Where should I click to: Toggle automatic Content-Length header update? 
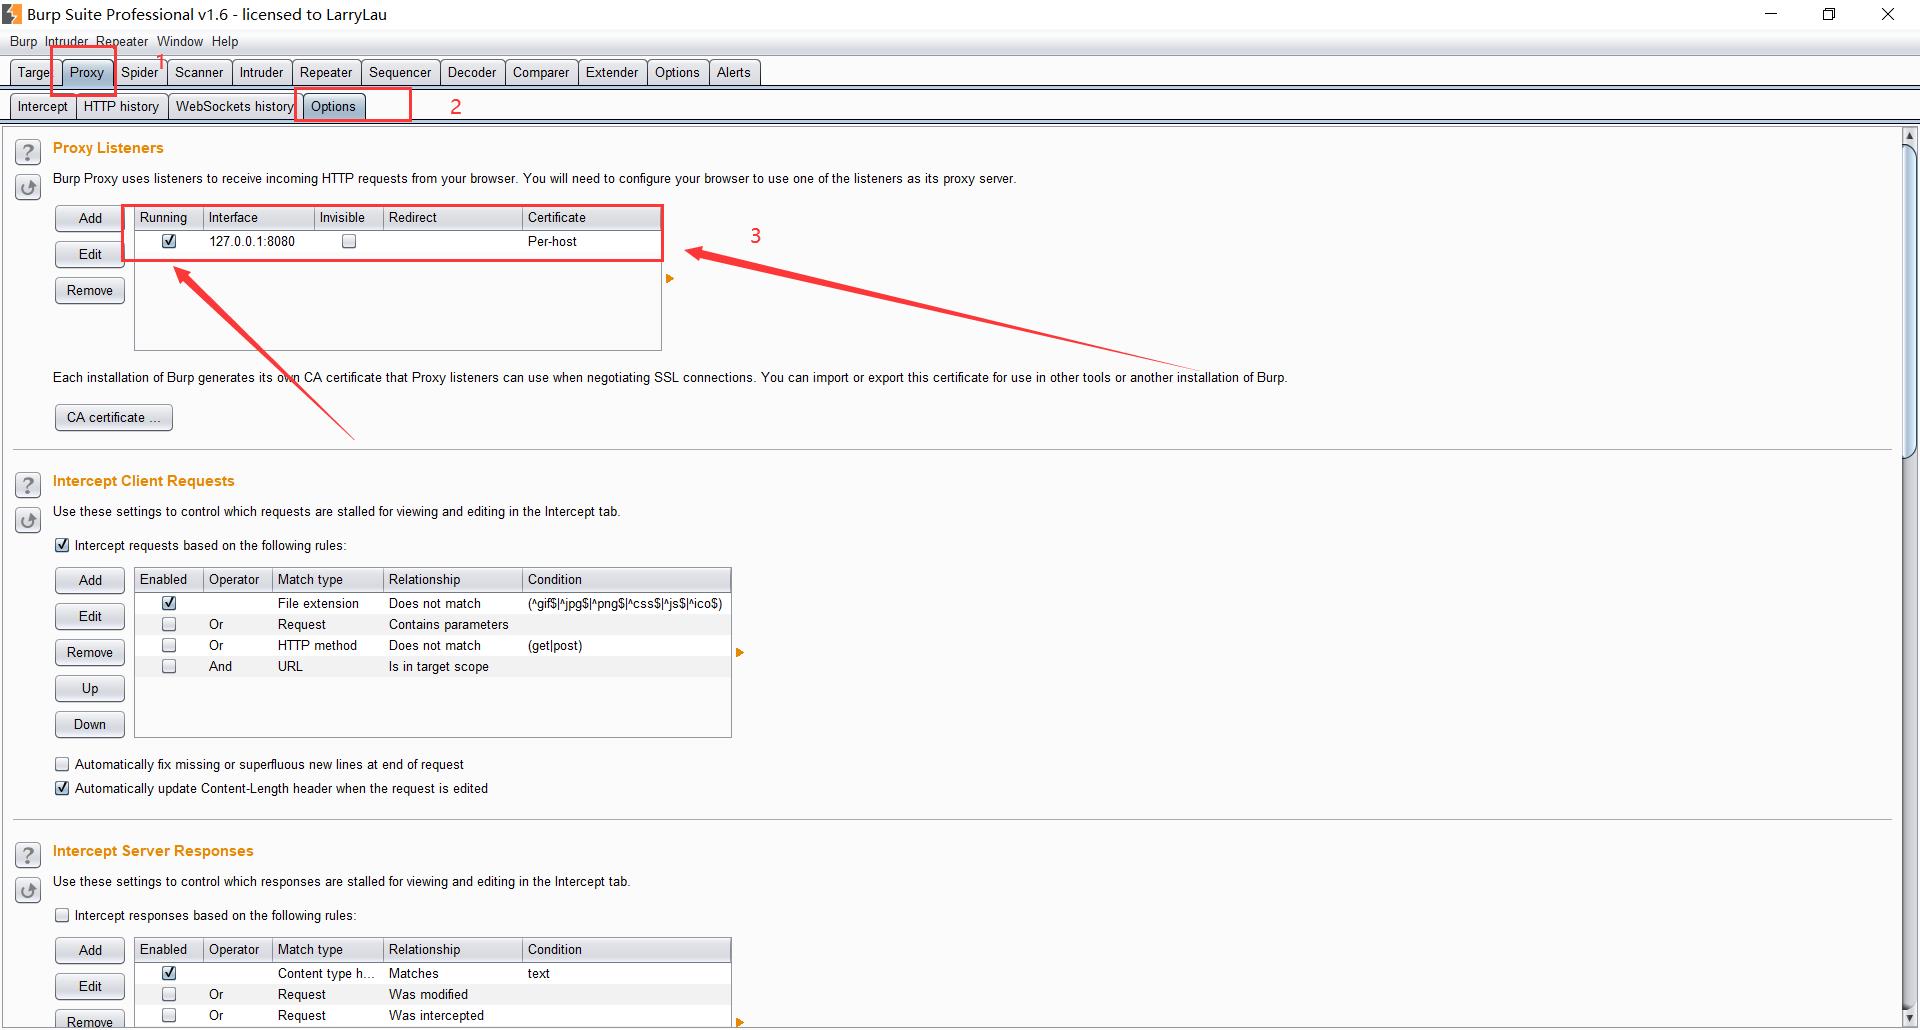pyautogui.click(x=62, y=788)
